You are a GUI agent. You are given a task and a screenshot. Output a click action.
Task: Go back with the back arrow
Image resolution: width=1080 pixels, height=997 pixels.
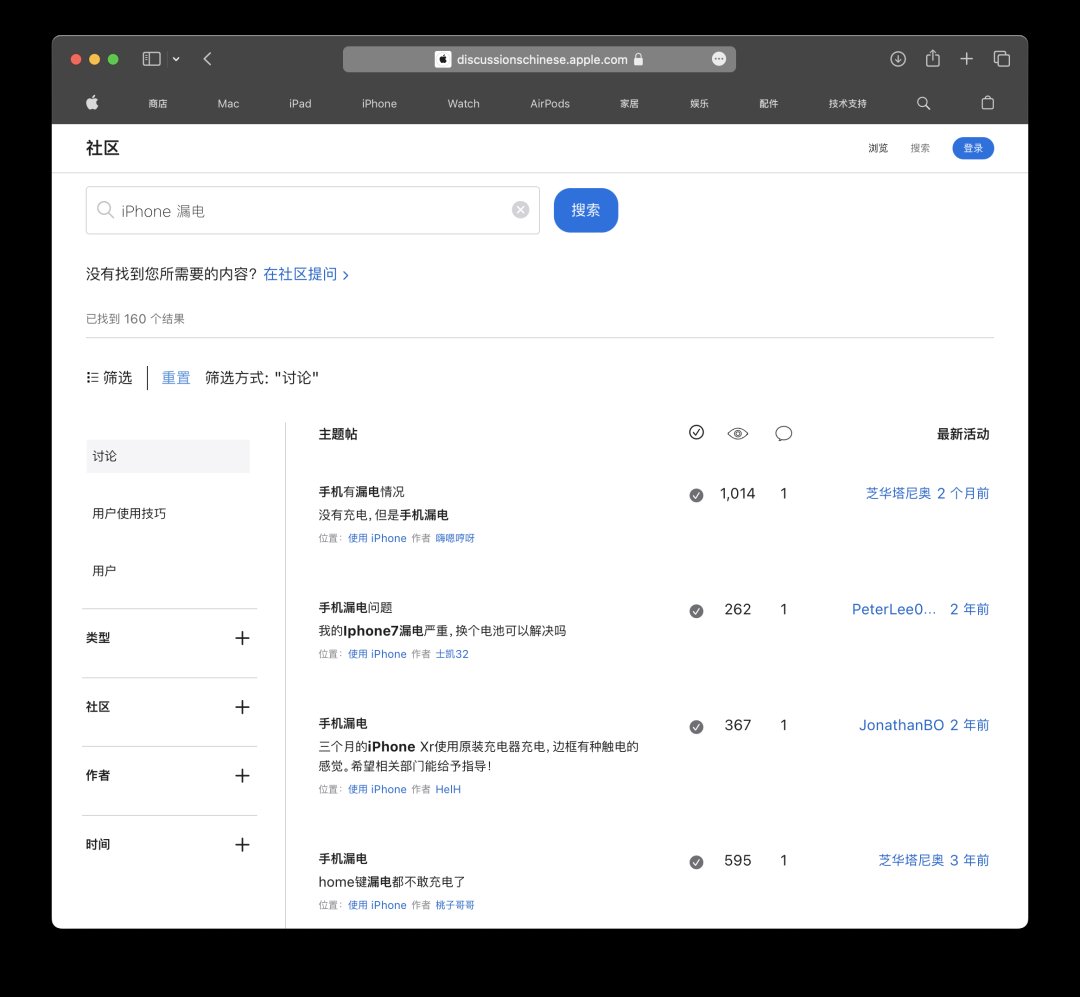pyautogui.click(x=207, y=59)
